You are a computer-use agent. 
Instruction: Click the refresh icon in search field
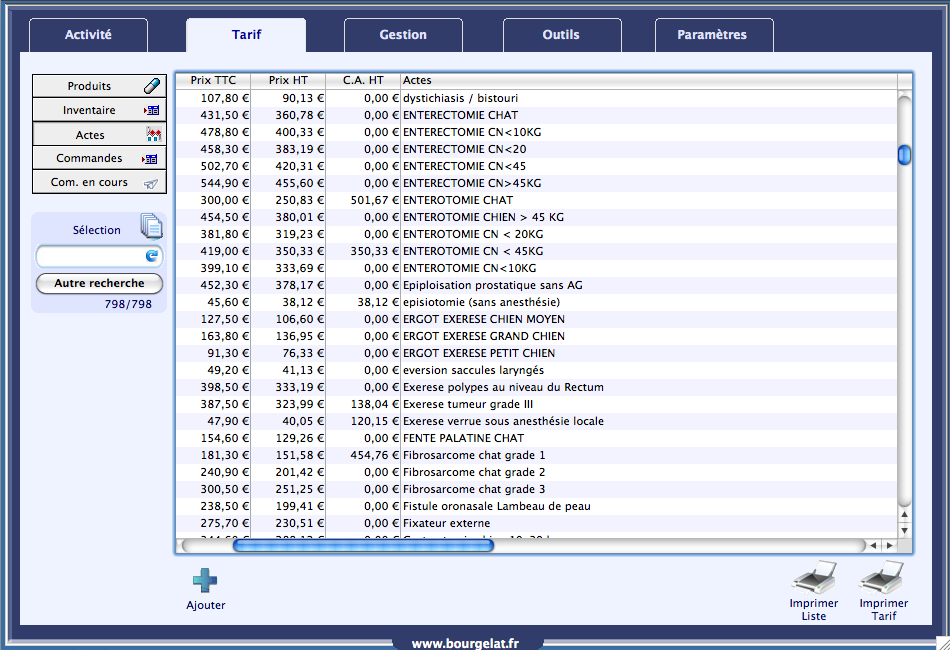[x=151, y=256]
